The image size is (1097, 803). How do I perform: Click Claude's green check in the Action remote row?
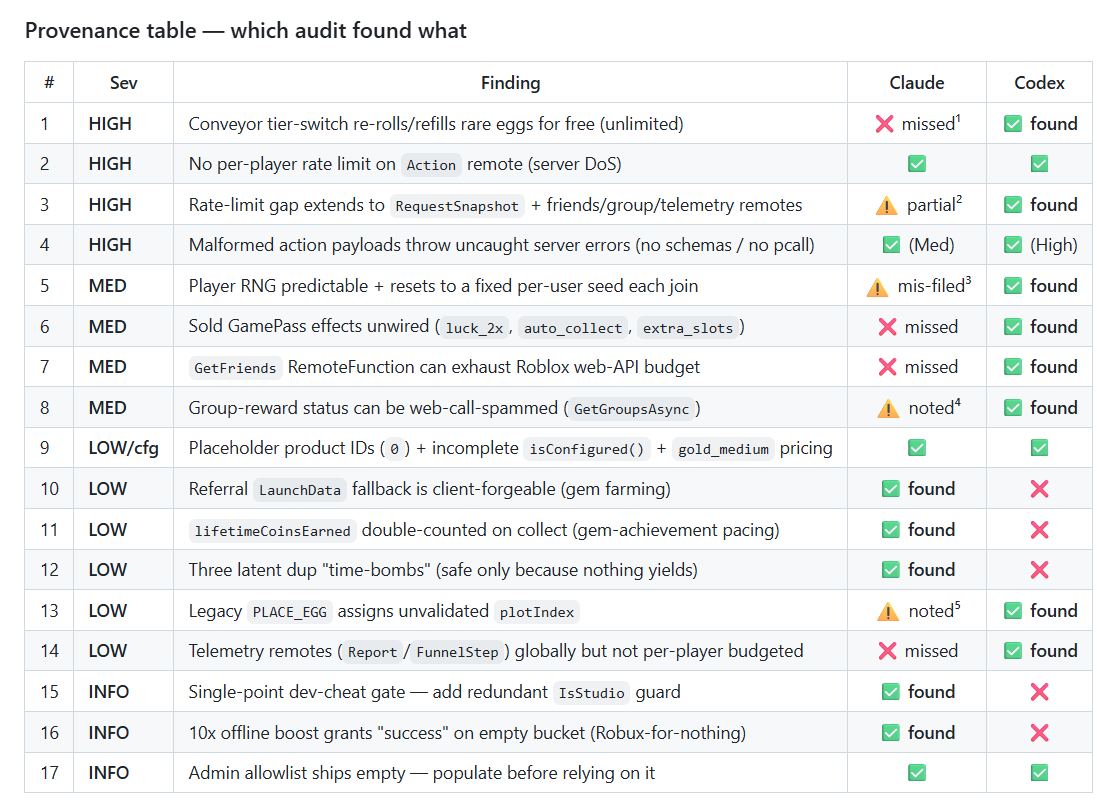pyautogui.click(x=916, y=164)
